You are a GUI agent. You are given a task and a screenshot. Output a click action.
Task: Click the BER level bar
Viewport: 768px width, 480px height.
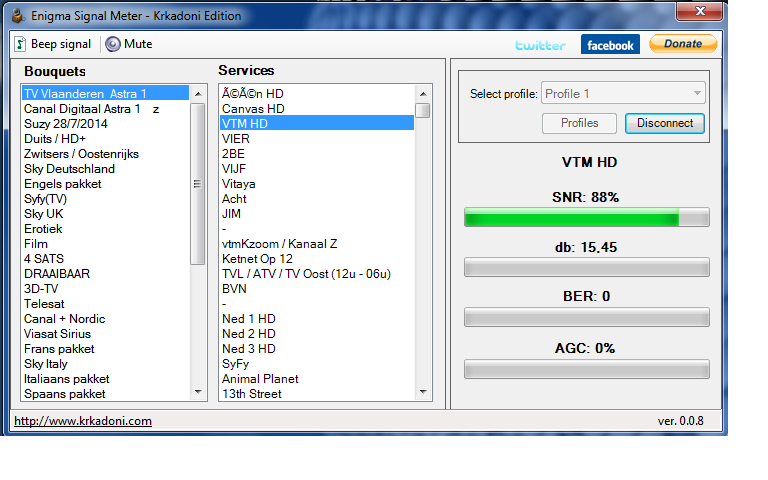click(586, 317)
